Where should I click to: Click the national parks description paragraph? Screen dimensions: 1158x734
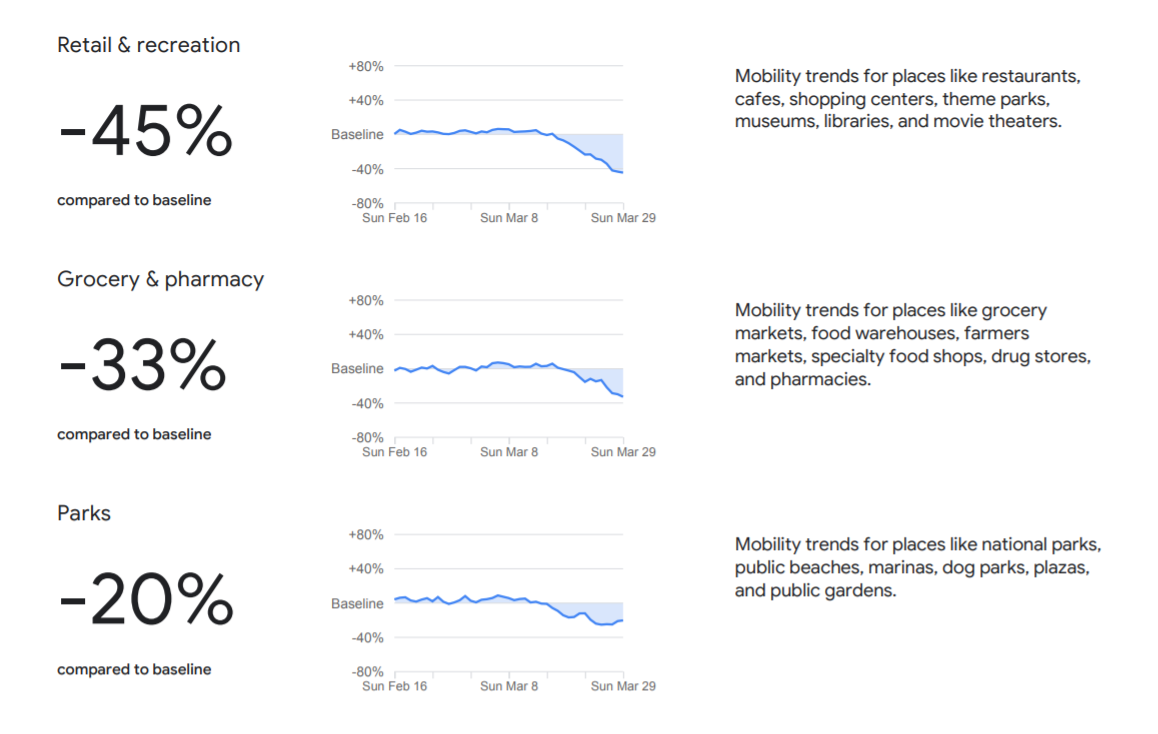917,567
